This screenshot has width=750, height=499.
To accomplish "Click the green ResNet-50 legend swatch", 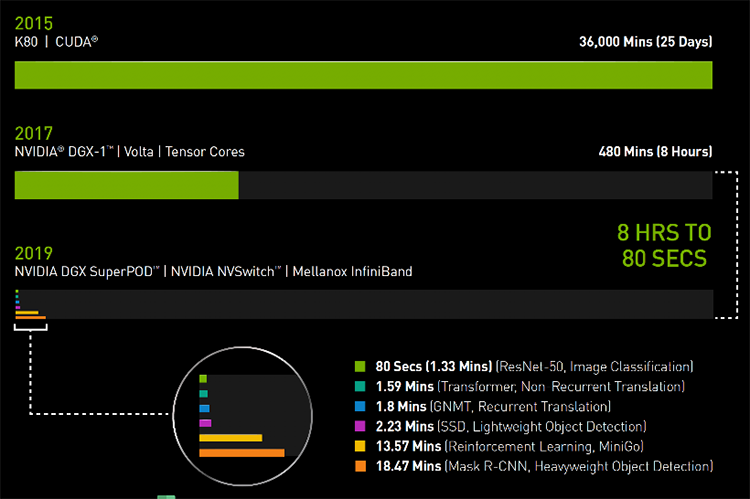I will pyautogui.click(x=360, y=366).
